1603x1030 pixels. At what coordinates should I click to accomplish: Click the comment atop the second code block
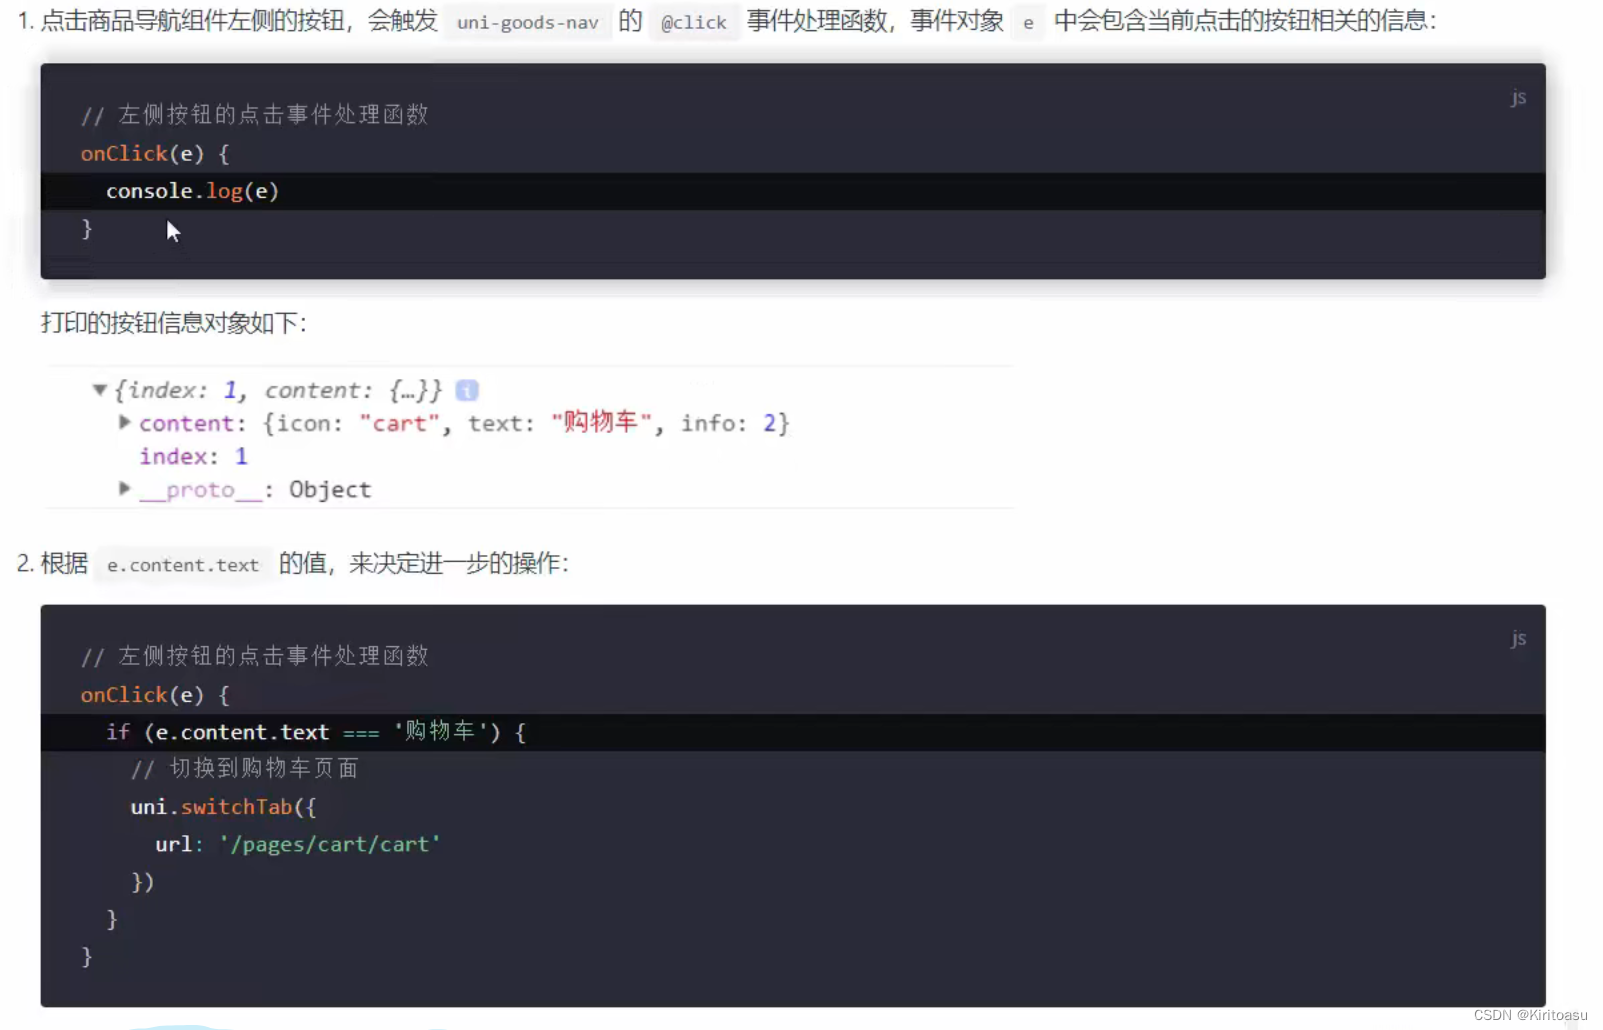[x=255, y=656]
